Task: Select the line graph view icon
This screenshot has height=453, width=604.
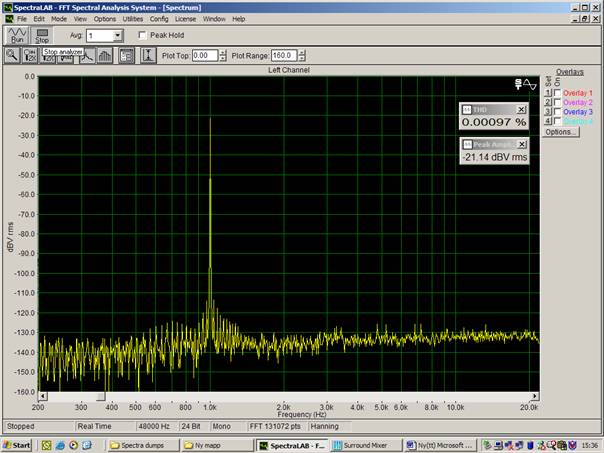Action: tap(88, 56)
